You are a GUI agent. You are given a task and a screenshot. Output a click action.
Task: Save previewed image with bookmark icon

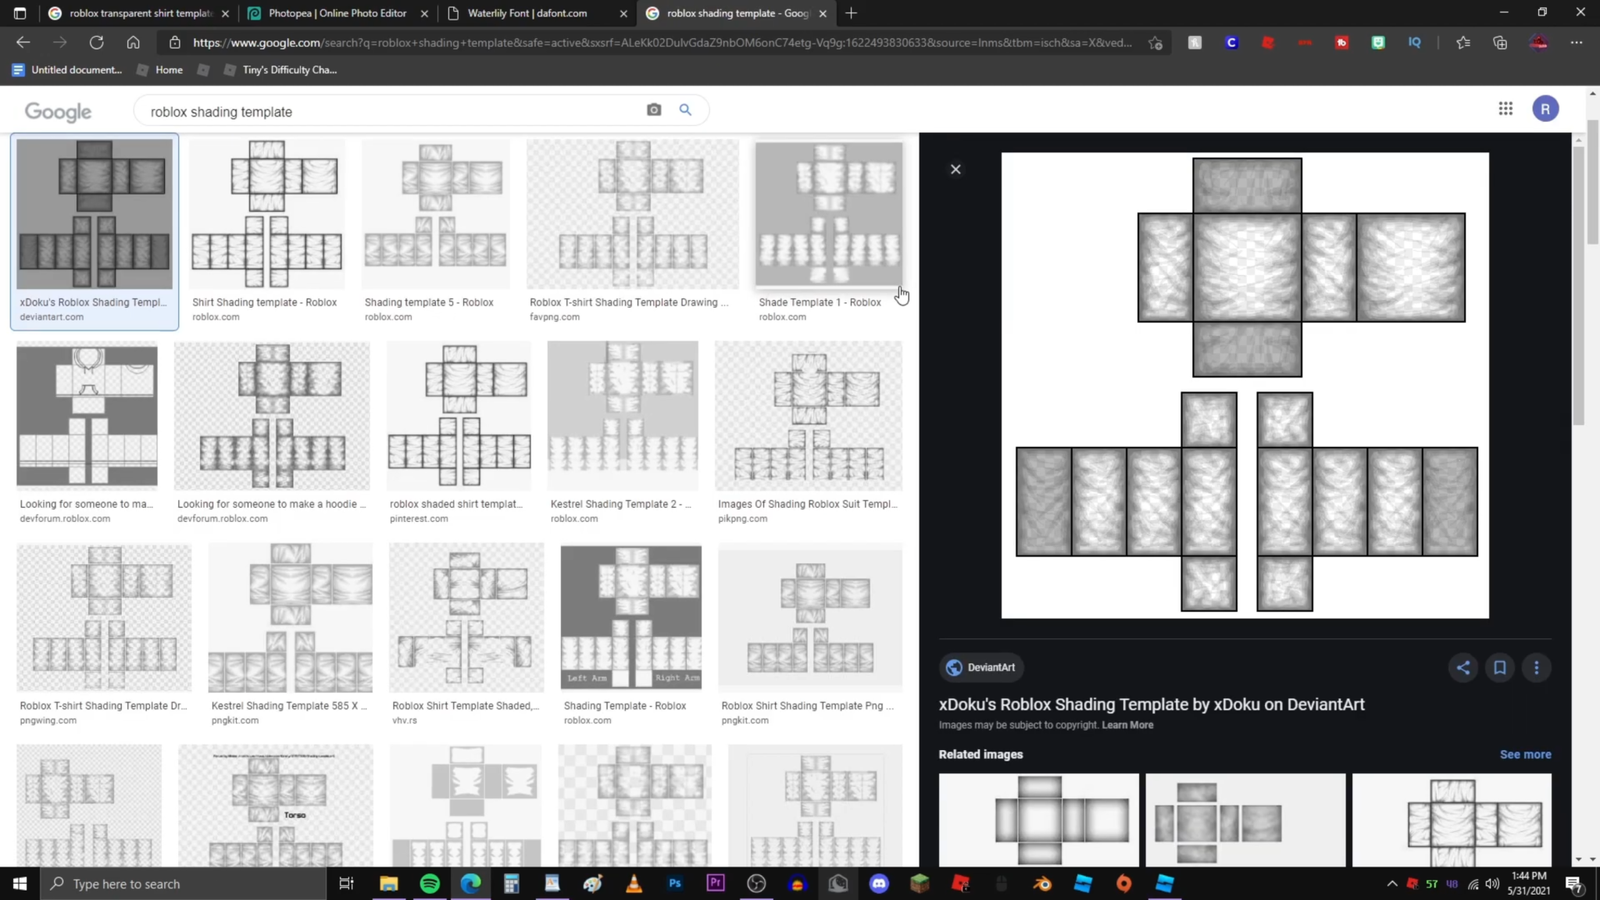[1500, 668]
